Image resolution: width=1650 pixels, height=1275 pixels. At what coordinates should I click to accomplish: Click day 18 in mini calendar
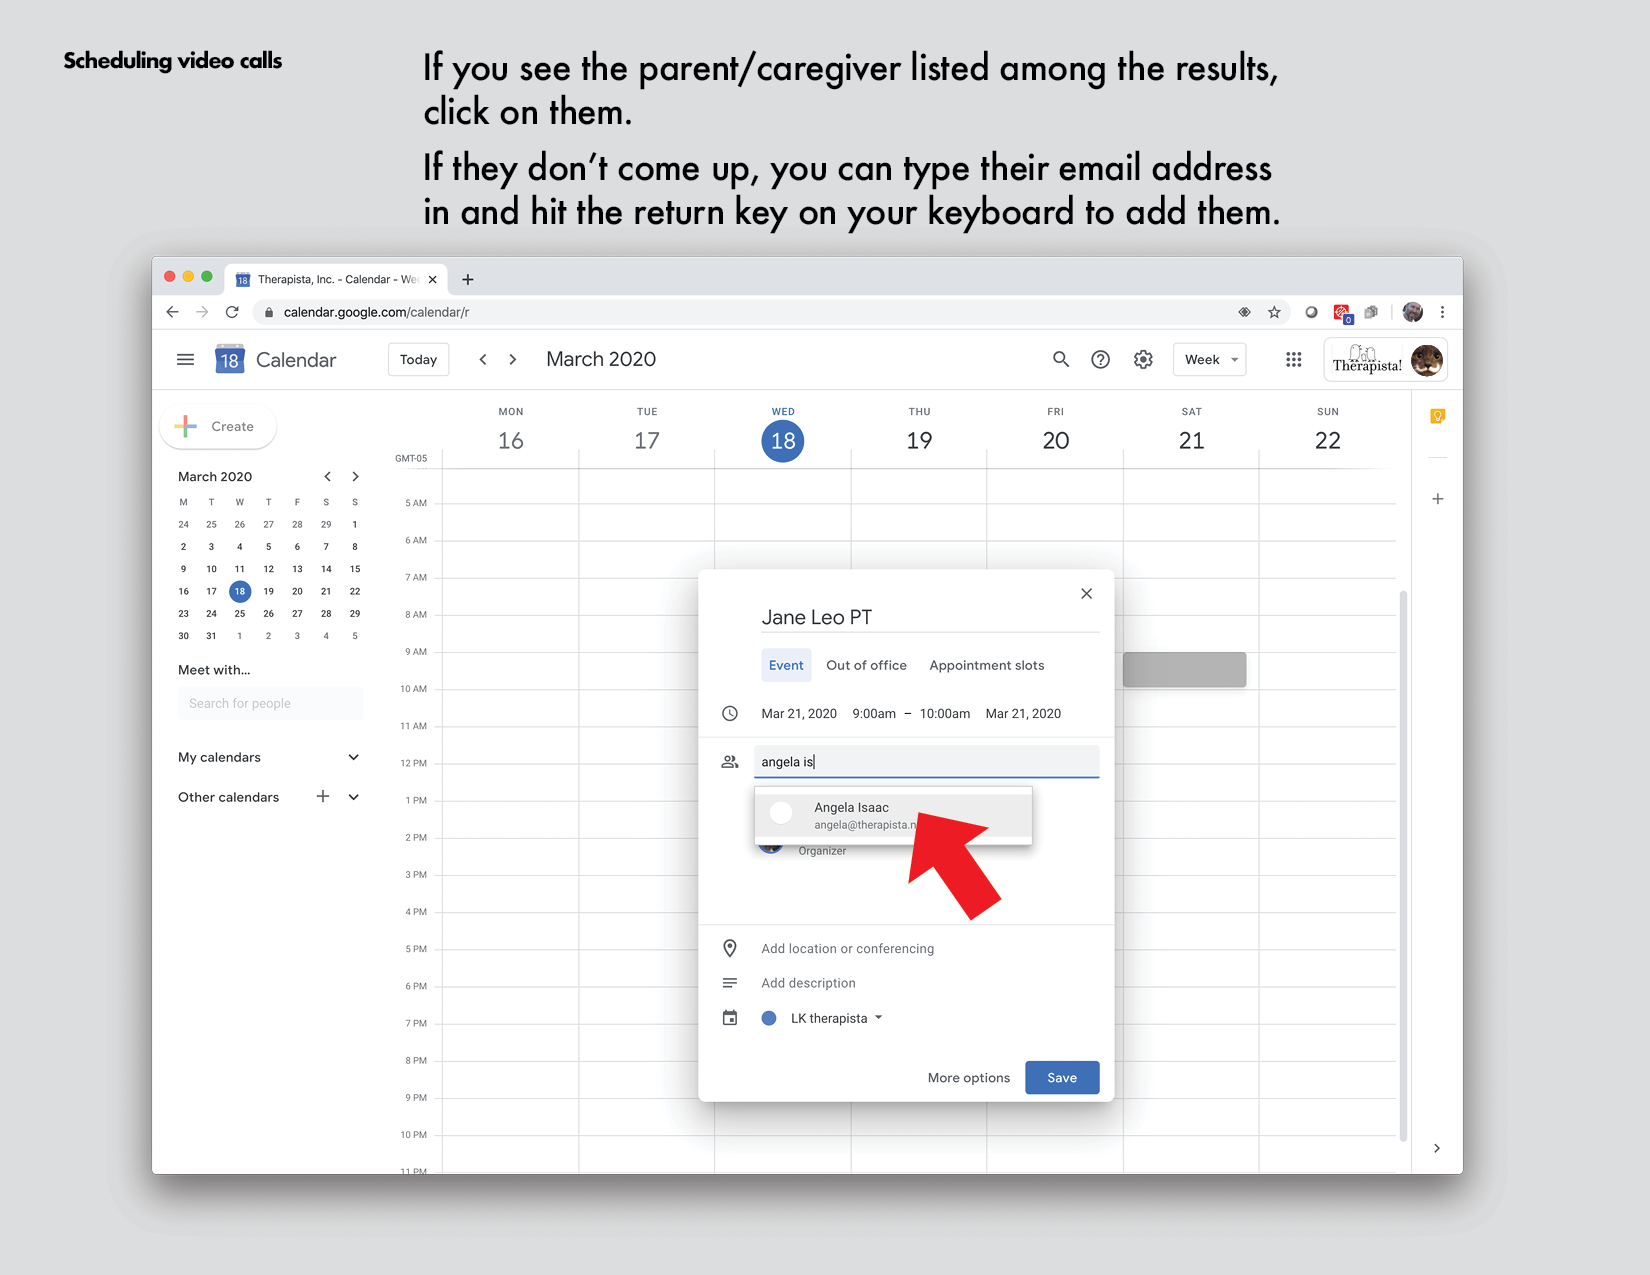pos(240,591)
